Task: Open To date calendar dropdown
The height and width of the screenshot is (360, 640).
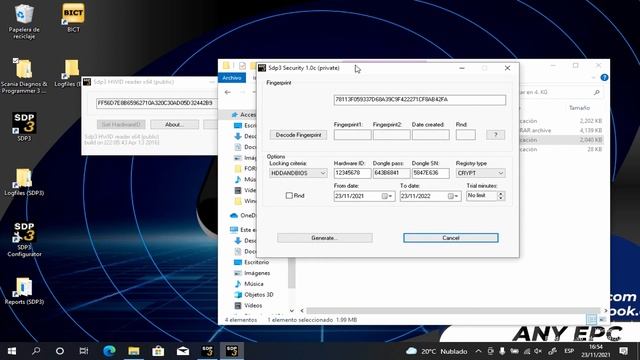Action: point(453,196)
